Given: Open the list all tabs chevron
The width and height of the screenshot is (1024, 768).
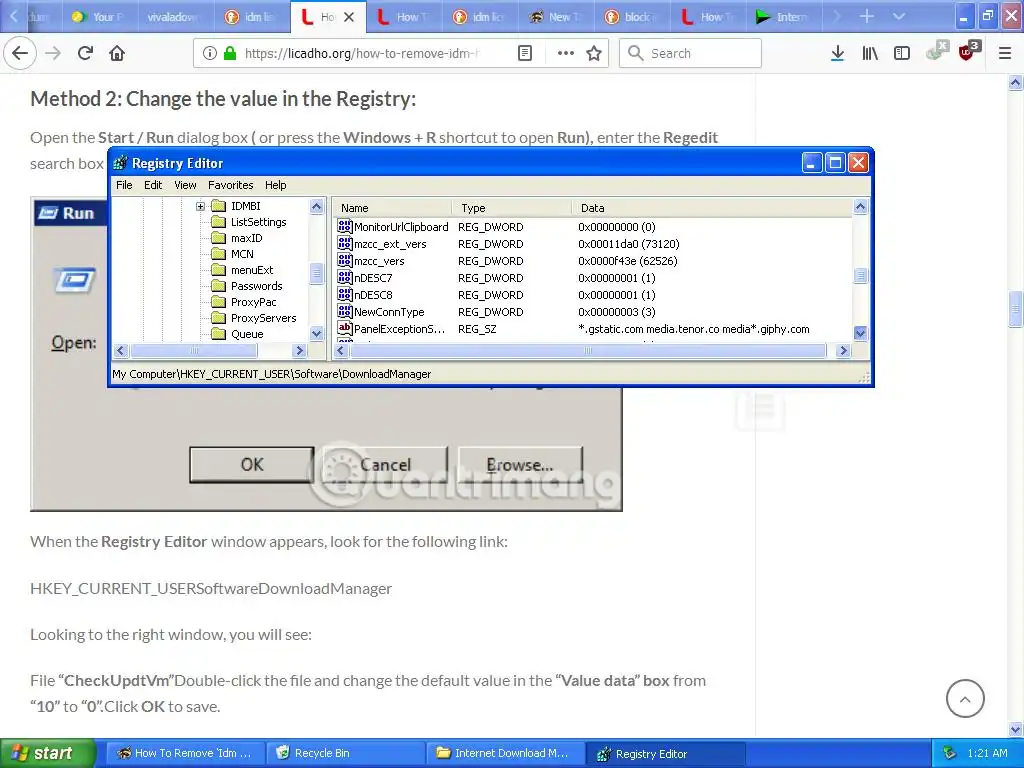Looking at the screenshot, I should 899,16.
